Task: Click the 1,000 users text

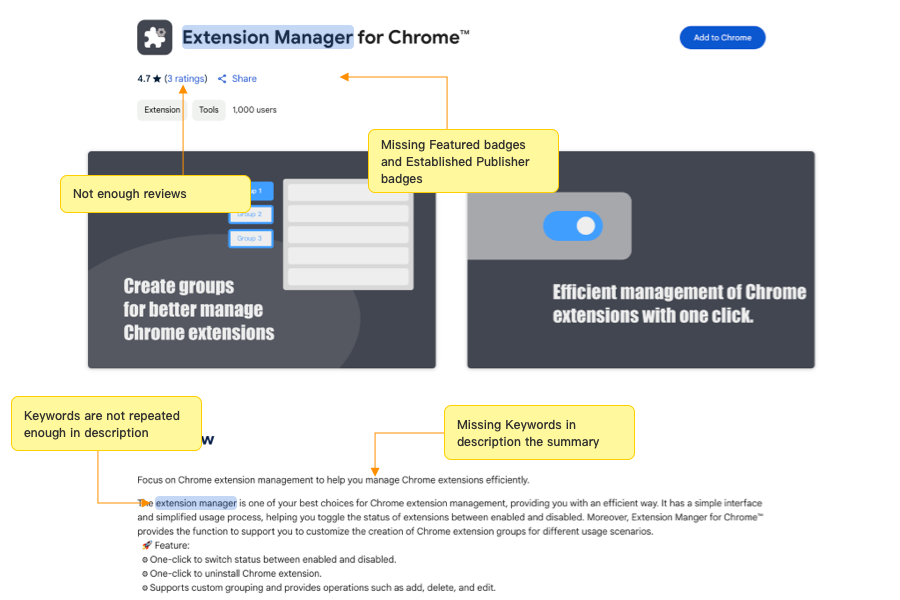Action: coord(254,110)
